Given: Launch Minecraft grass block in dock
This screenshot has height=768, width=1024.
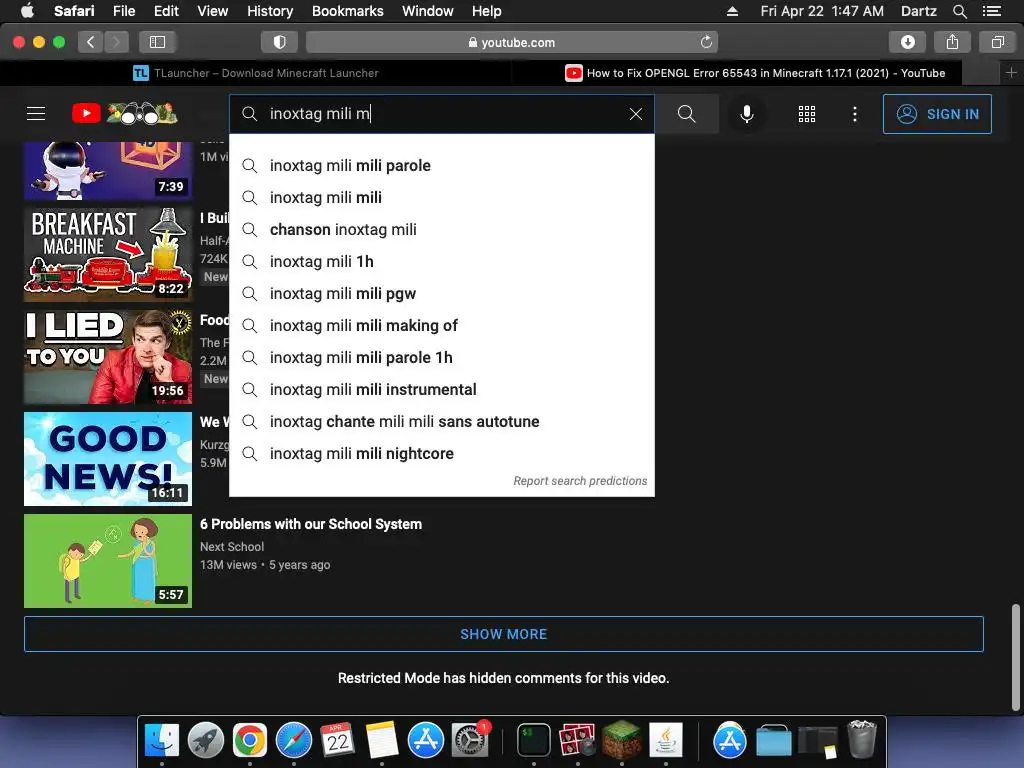Looking at the screenshot, I should (x=621, y=739).
